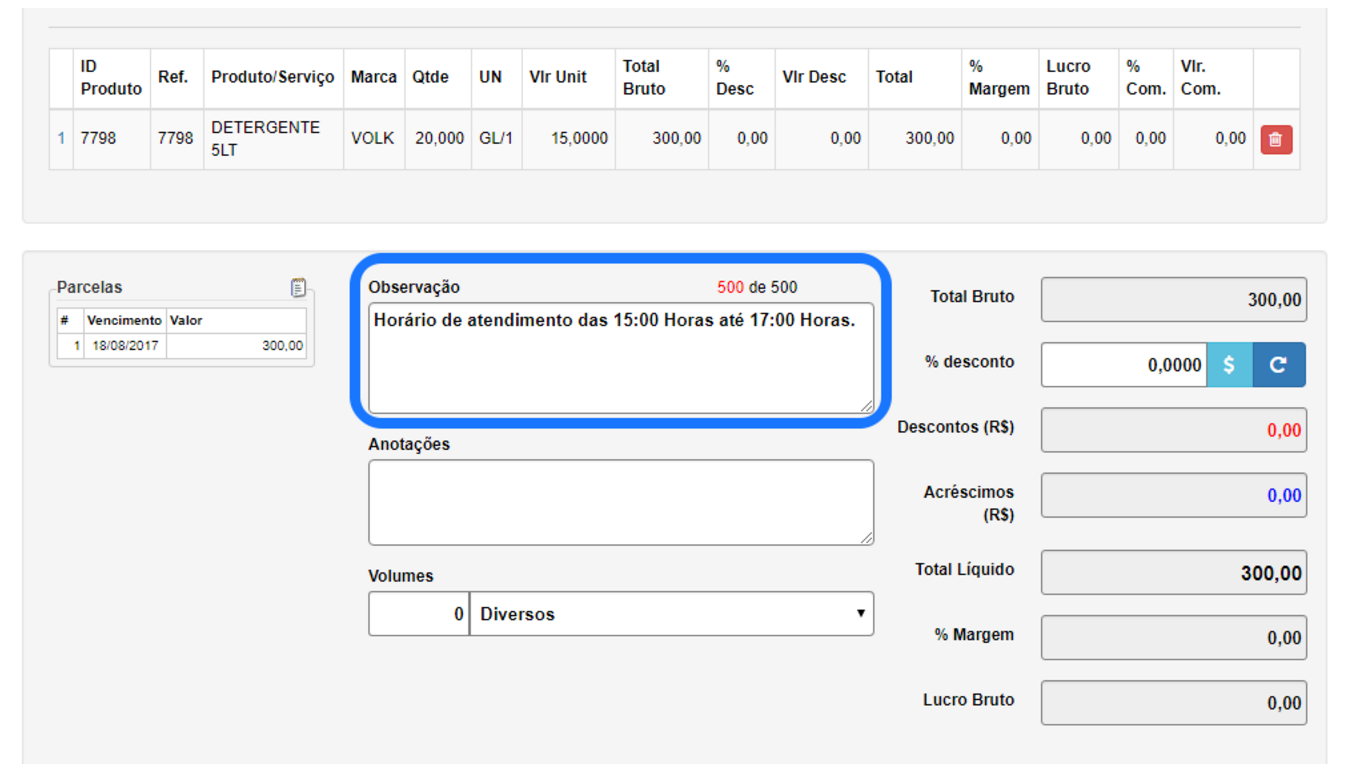Select the Total Bruto summary field

pyautogui.click(x=1173, y=300)
